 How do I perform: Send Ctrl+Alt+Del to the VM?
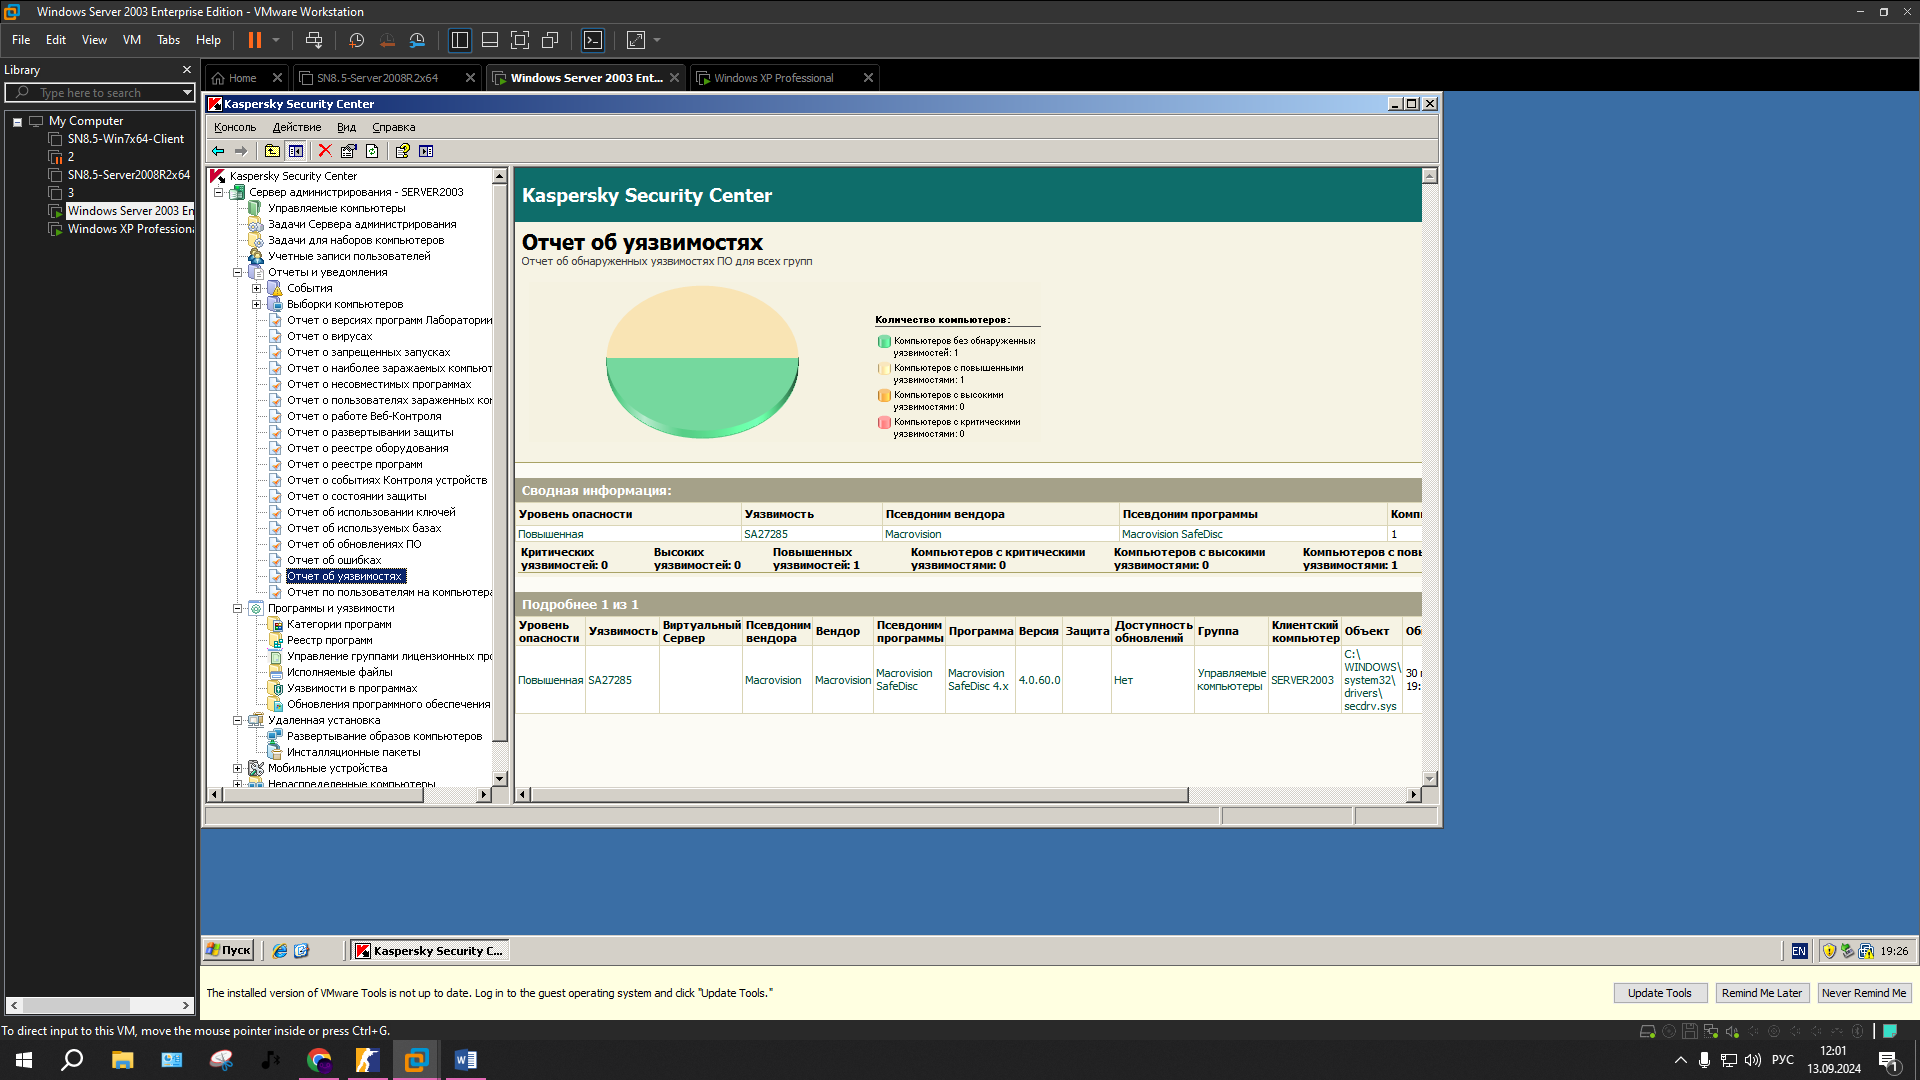[314, 40]
